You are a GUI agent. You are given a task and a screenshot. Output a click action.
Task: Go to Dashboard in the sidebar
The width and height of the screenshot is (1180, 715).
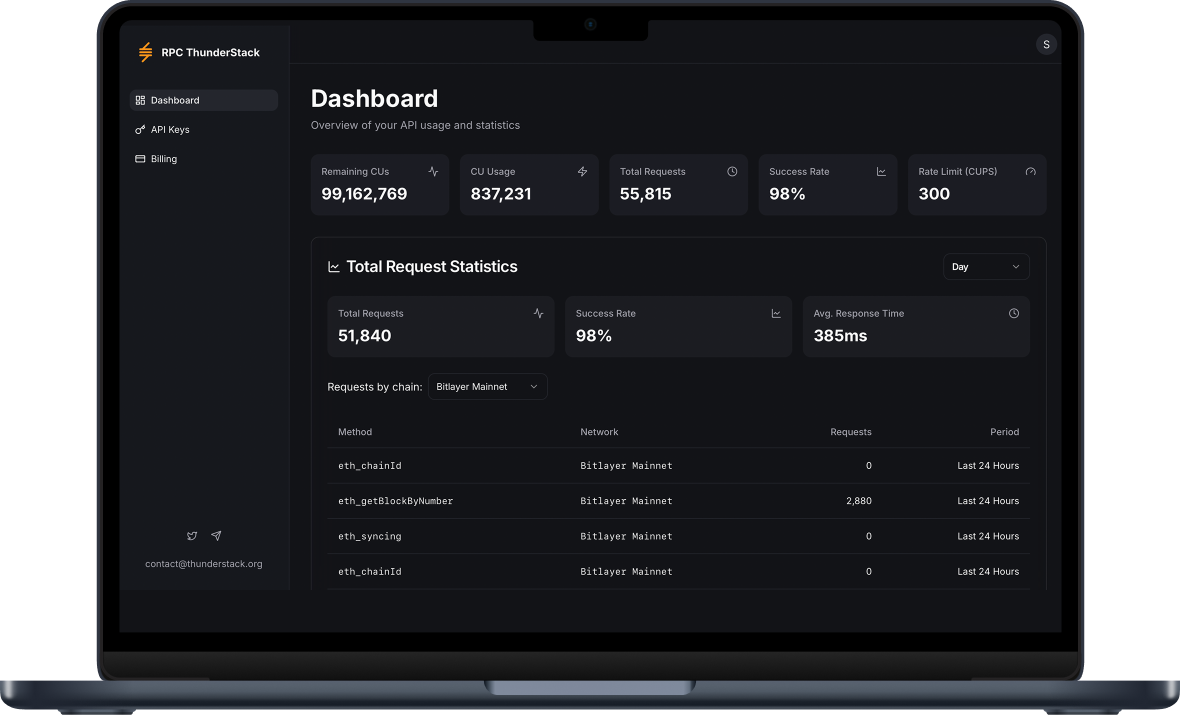click(x=203, y=100)
